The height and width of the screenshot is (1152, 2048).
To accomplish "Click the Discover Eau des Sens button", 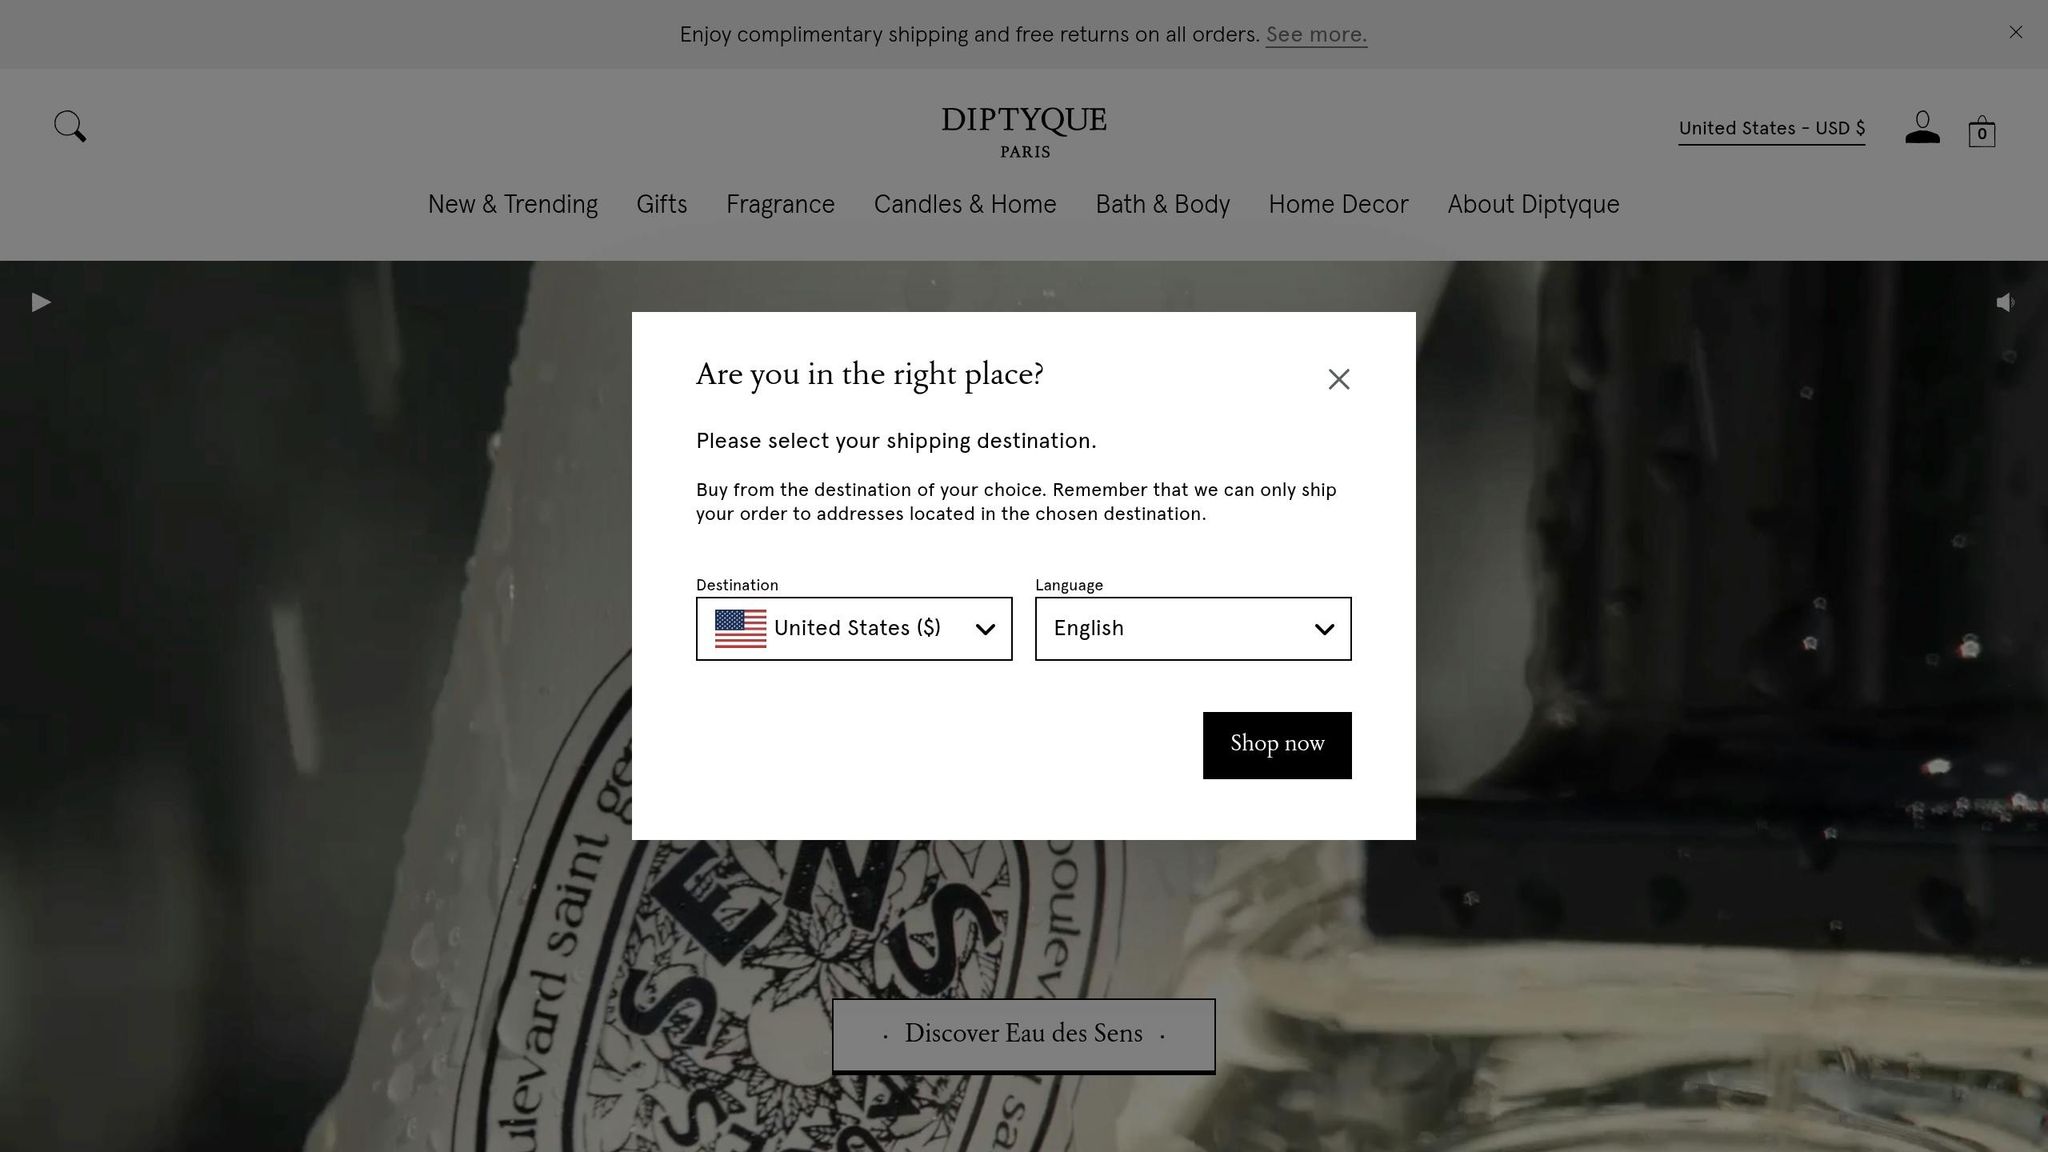I will [1023, 1035].
